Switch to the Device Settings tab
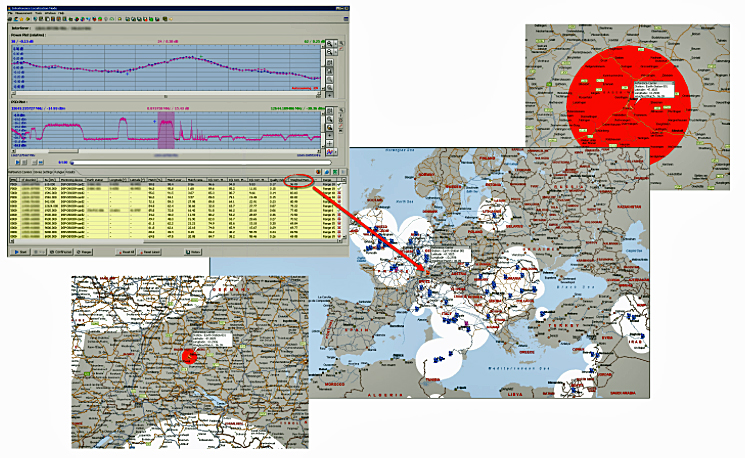 [43, 172]
